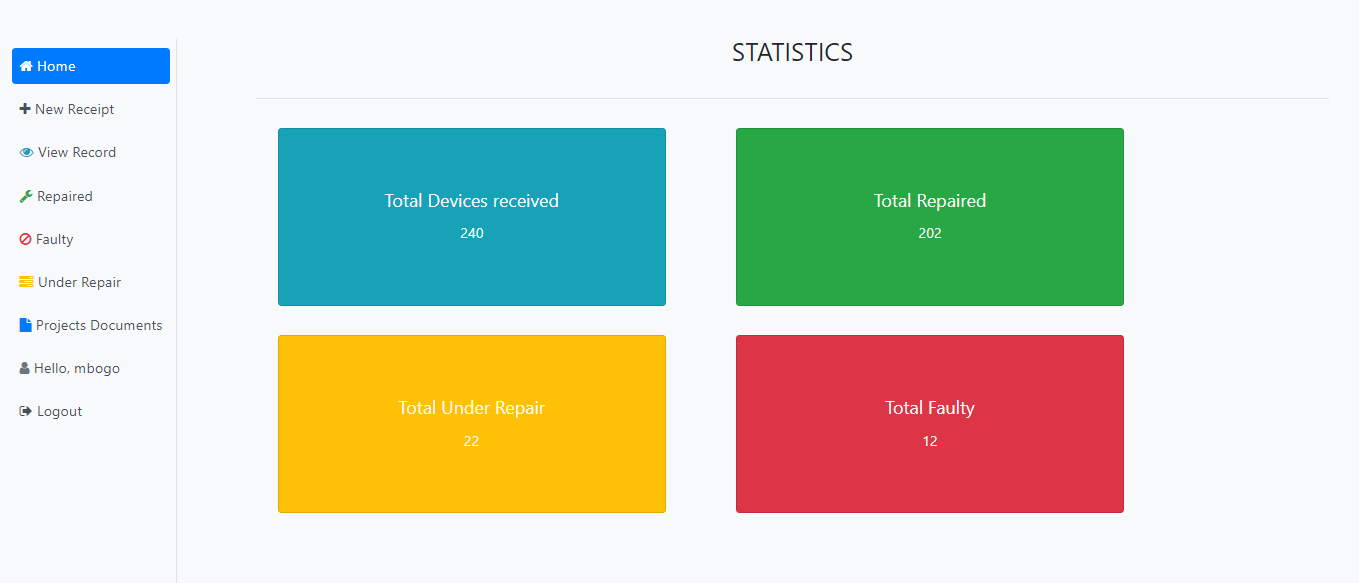Image resolution: width=1359 pixels, height=583 pixels.
Task: Select the Under Repair sidebar link
Action: pos(80,283)
